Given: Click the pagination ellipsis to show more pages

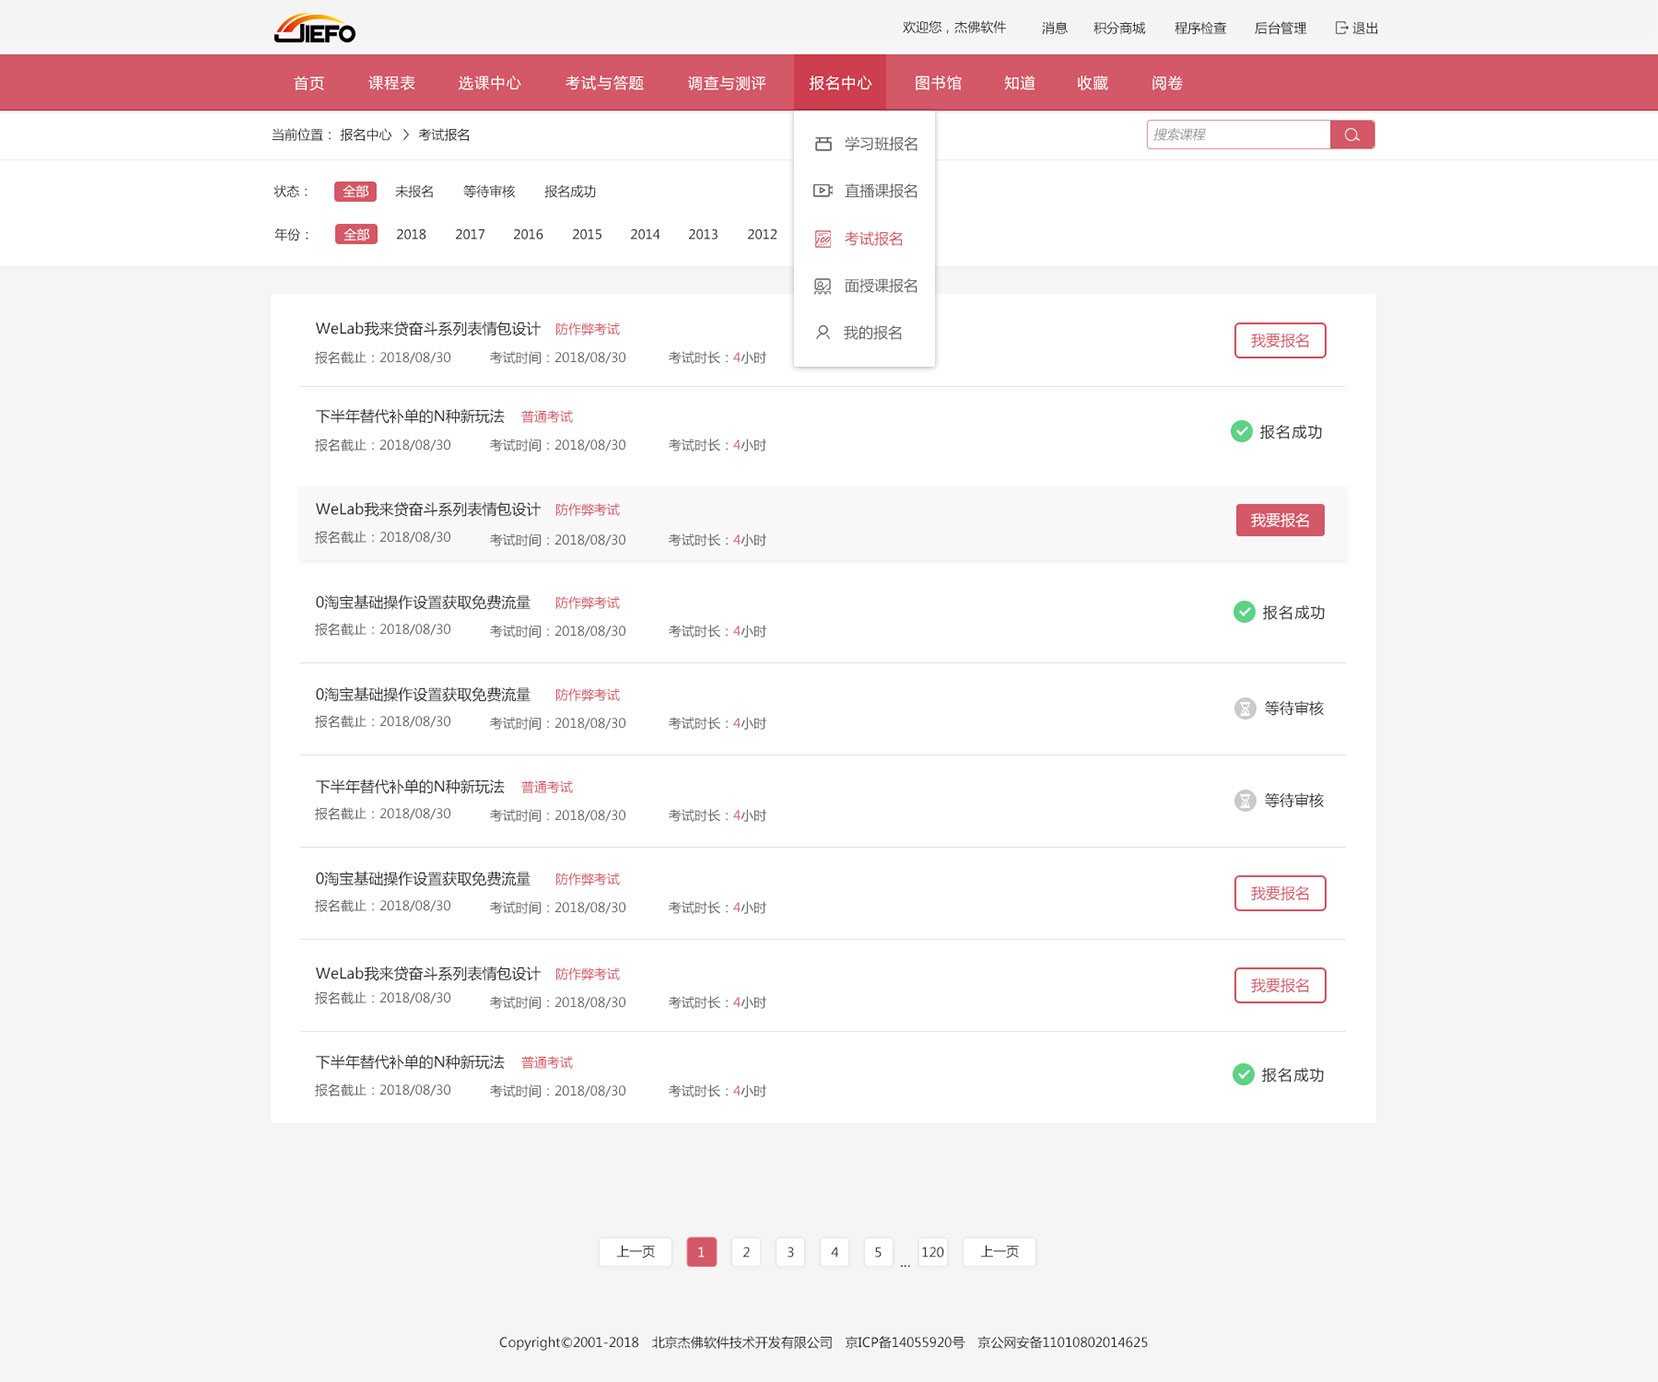Looking at the screenshot, I should click(x=905, y=1264).
